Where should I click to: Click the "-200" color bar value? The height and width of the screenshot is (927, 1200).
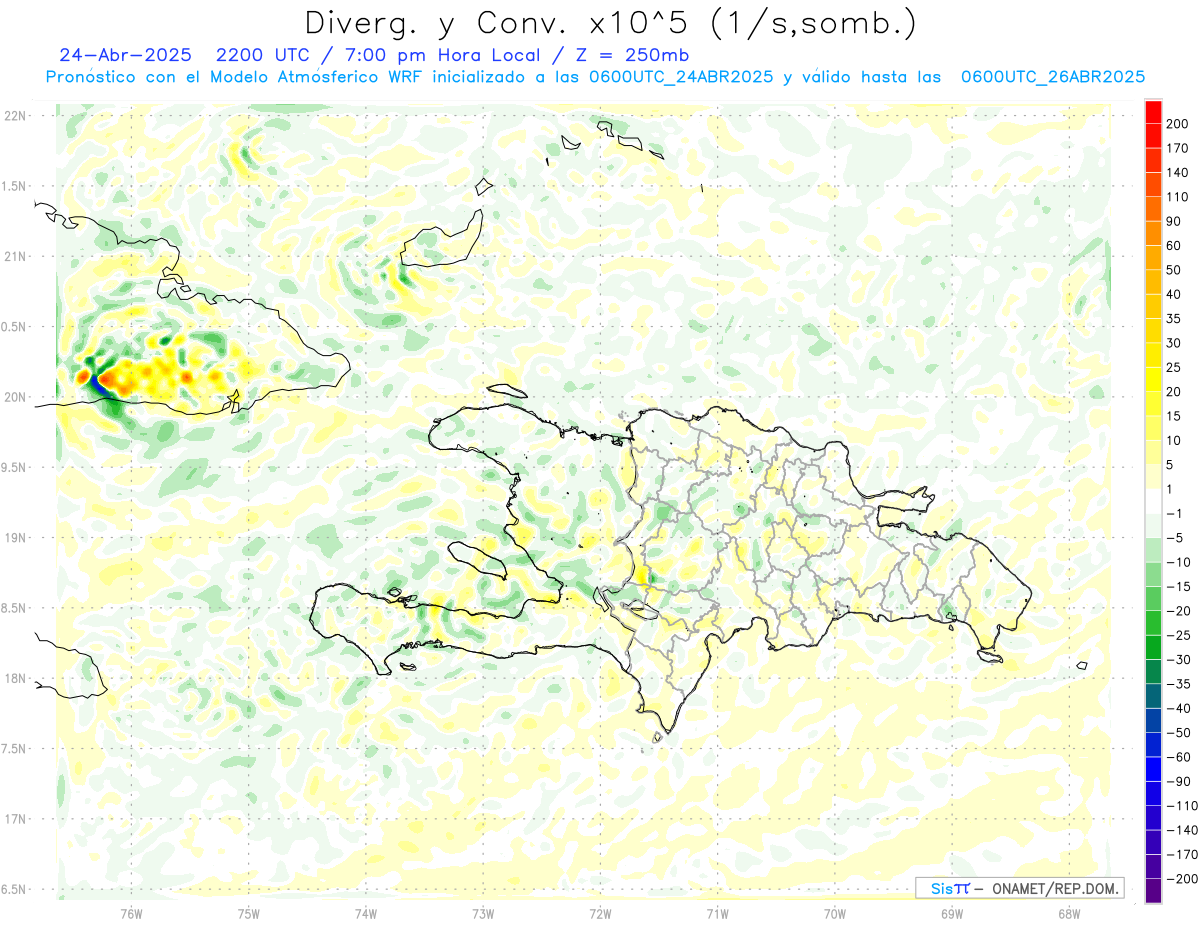click(1184, 880)
